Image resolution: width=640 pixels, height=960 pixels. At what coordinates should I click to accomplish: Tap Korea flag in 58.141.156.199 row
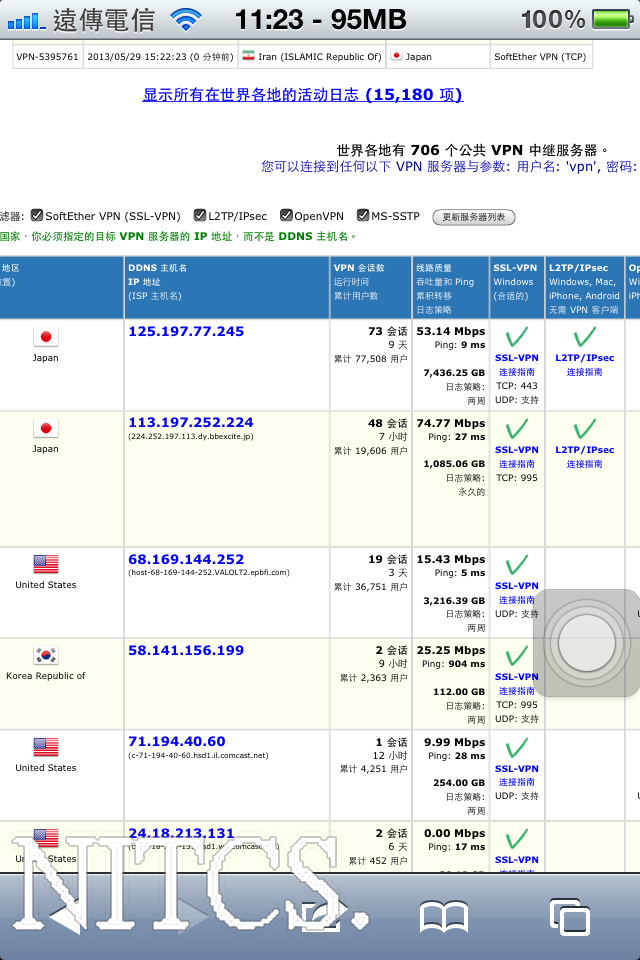[x=46, y=655]
